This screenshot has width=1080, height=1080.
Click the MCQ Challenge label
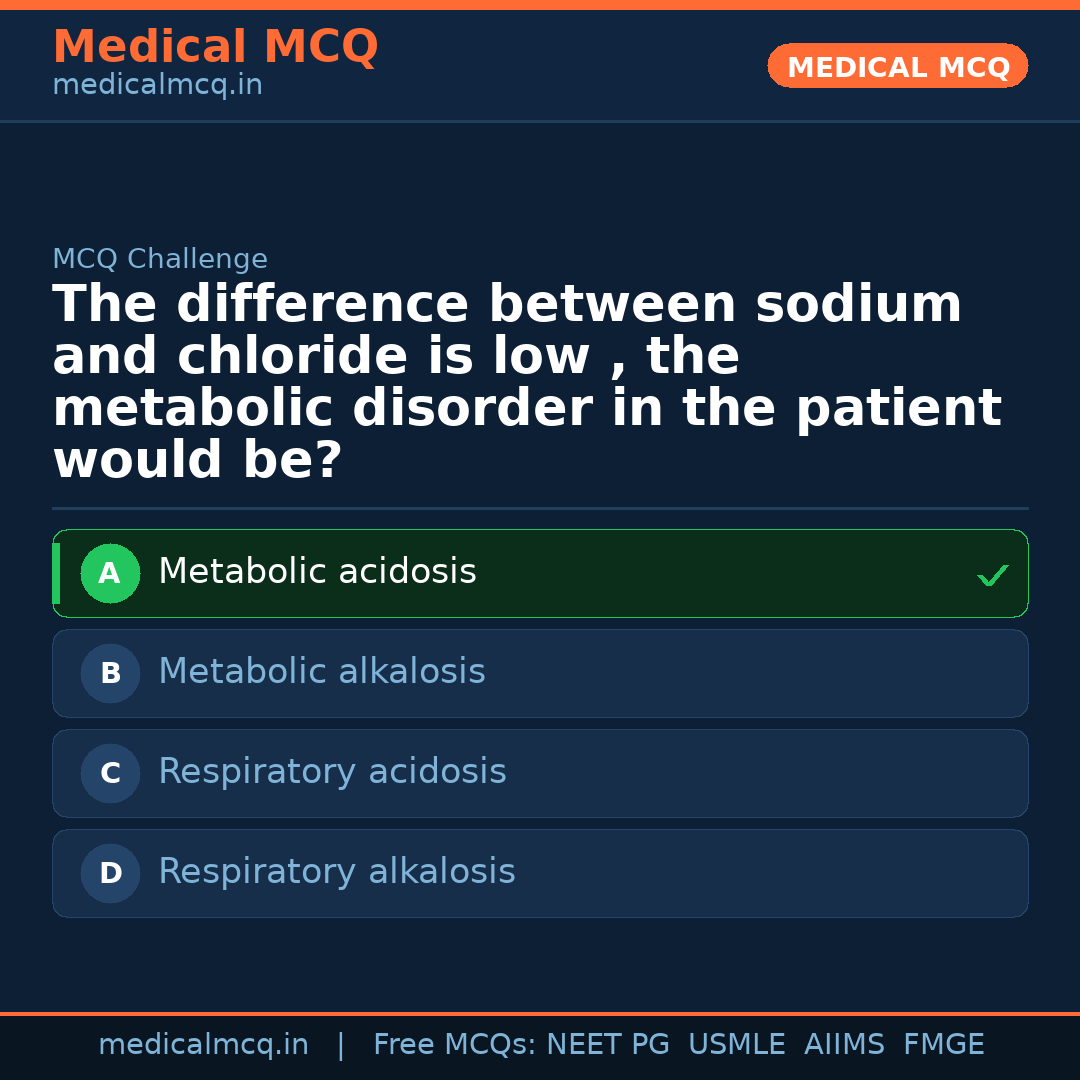coord(160,260)
